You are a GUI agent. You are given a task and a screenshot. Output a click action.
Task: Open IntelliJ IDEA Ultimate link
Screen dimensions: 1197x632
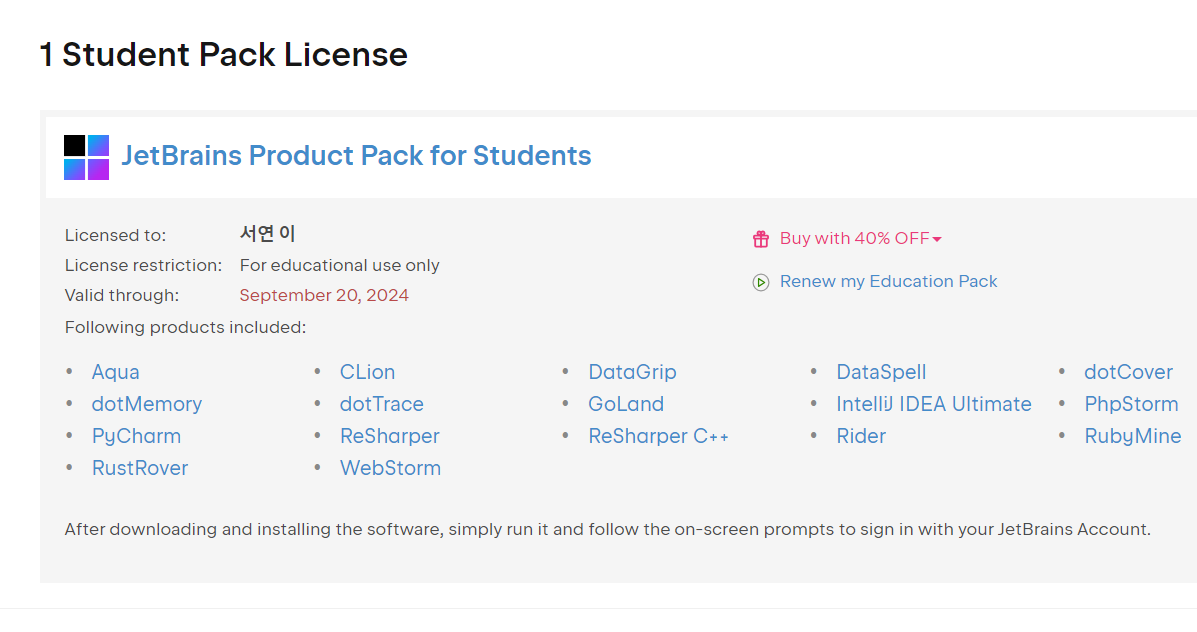933,404
